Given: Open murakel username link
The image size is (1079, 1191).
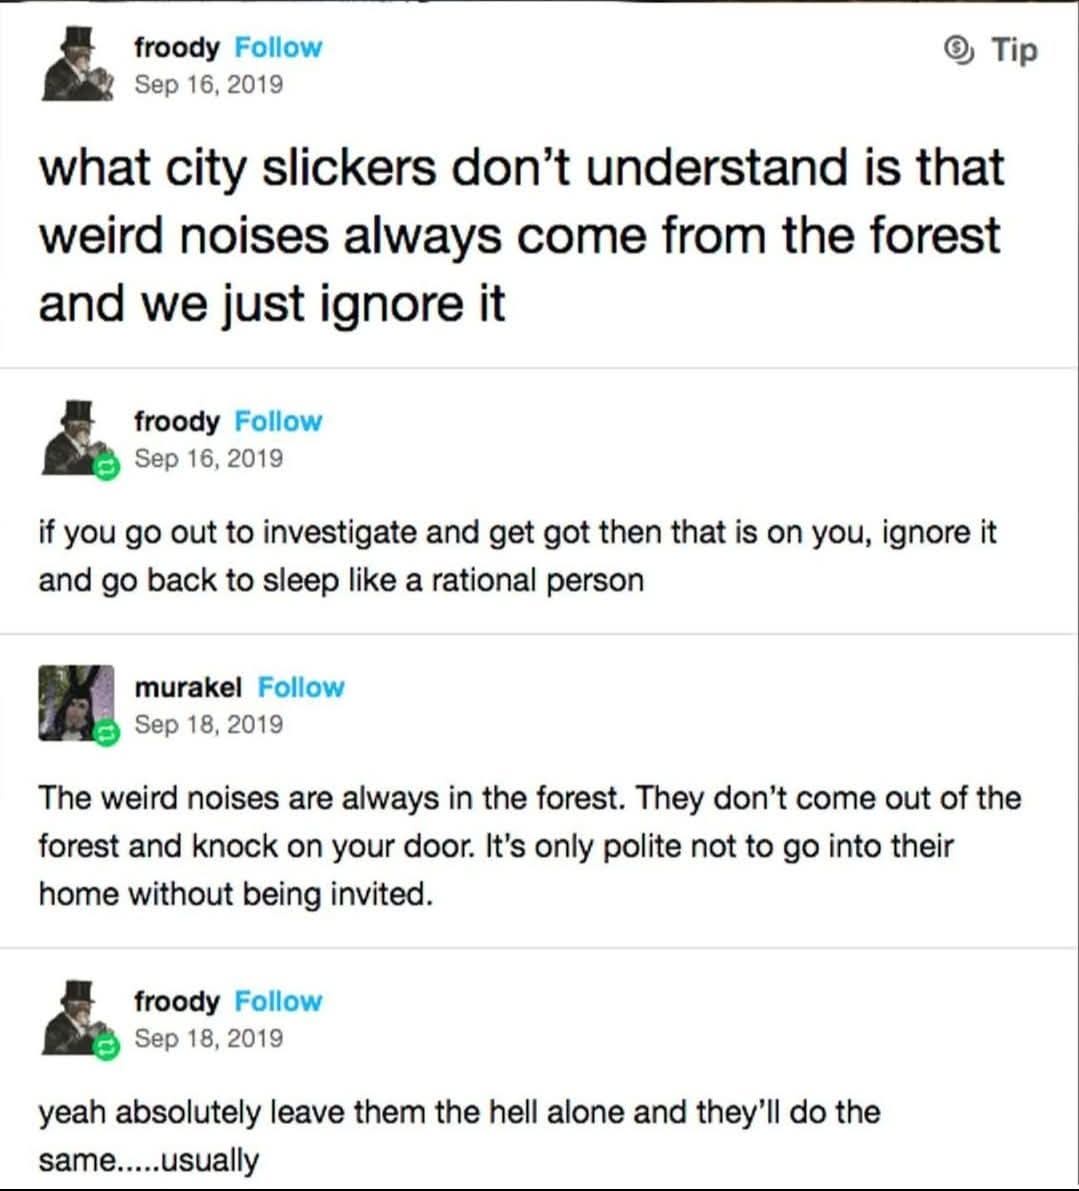Looking at the screenshot, I should pyautogui.click(x=188, y=687).
